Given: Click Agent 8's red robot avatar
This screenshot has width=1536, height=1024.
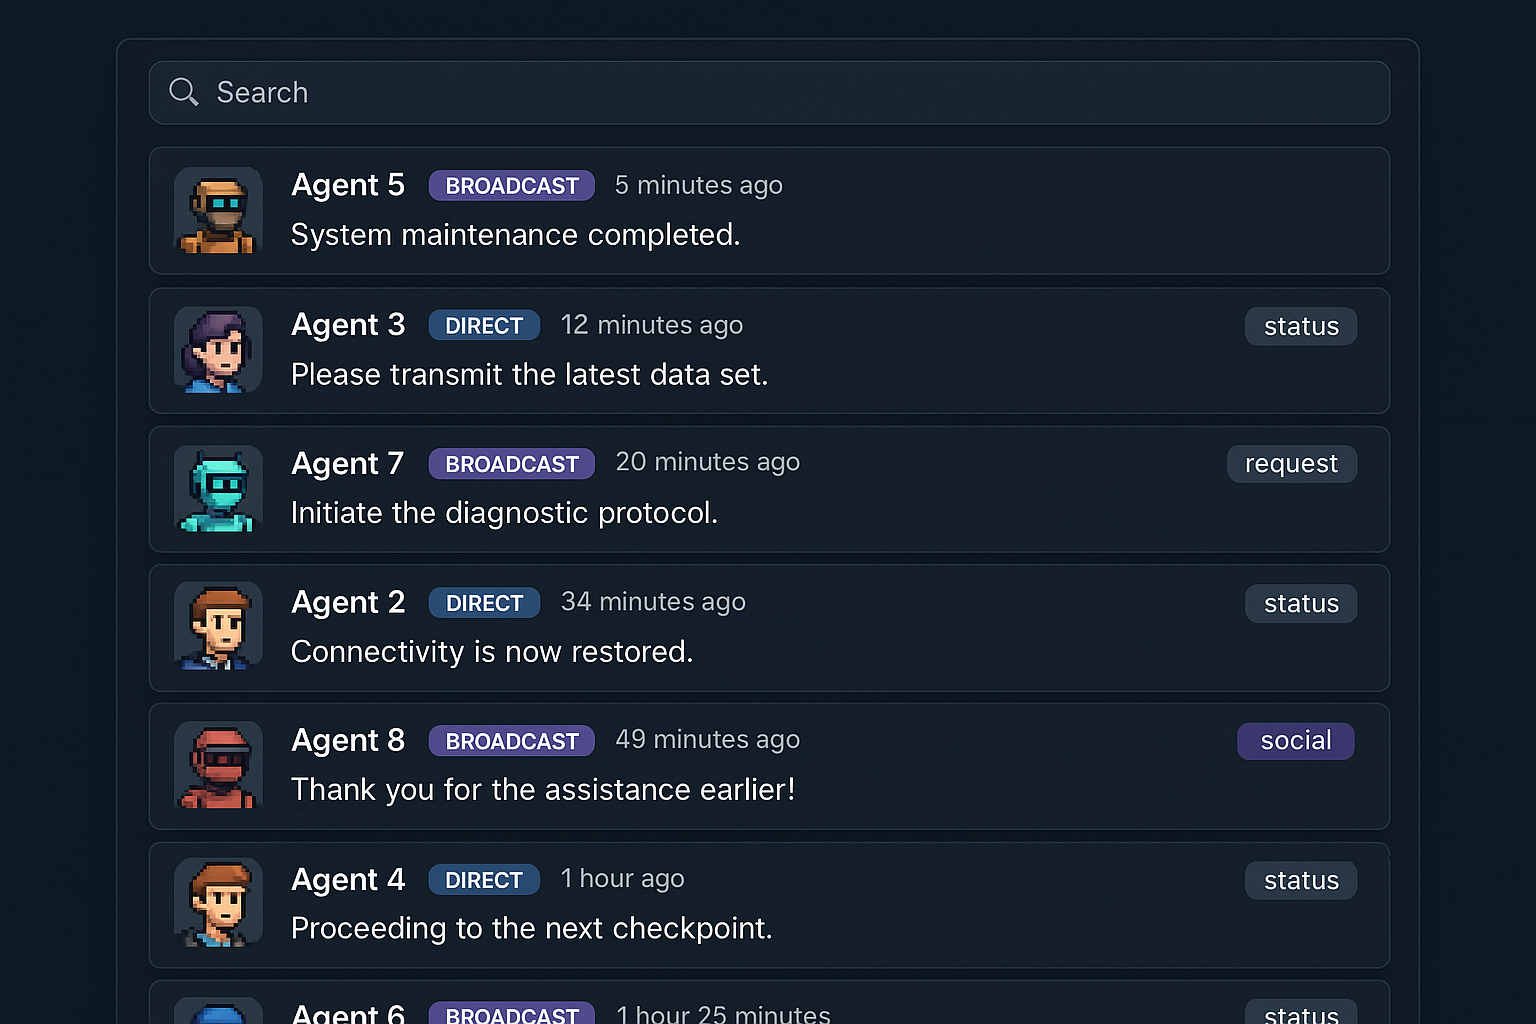Looking at the screenshot, I should 217,766.
